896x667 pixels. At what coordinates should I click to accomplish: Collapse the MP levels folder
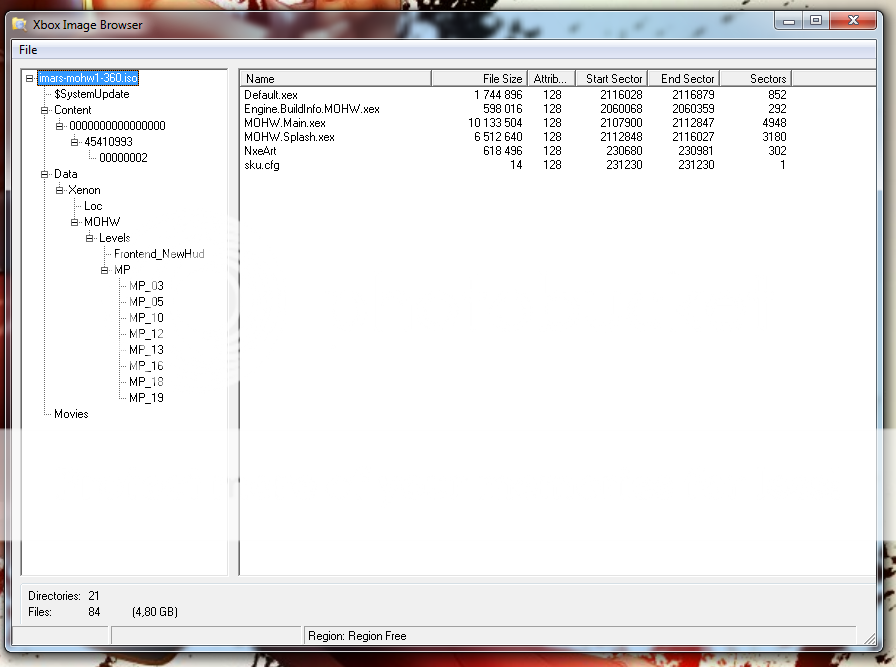click(105, 270)
